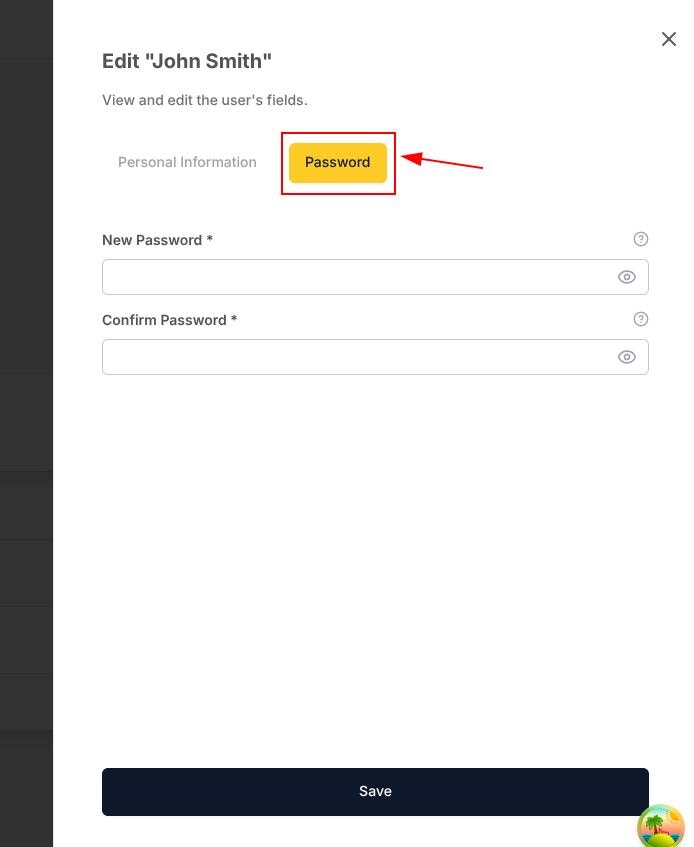Select the red arrow annotation beside Password

pos(442,160)
